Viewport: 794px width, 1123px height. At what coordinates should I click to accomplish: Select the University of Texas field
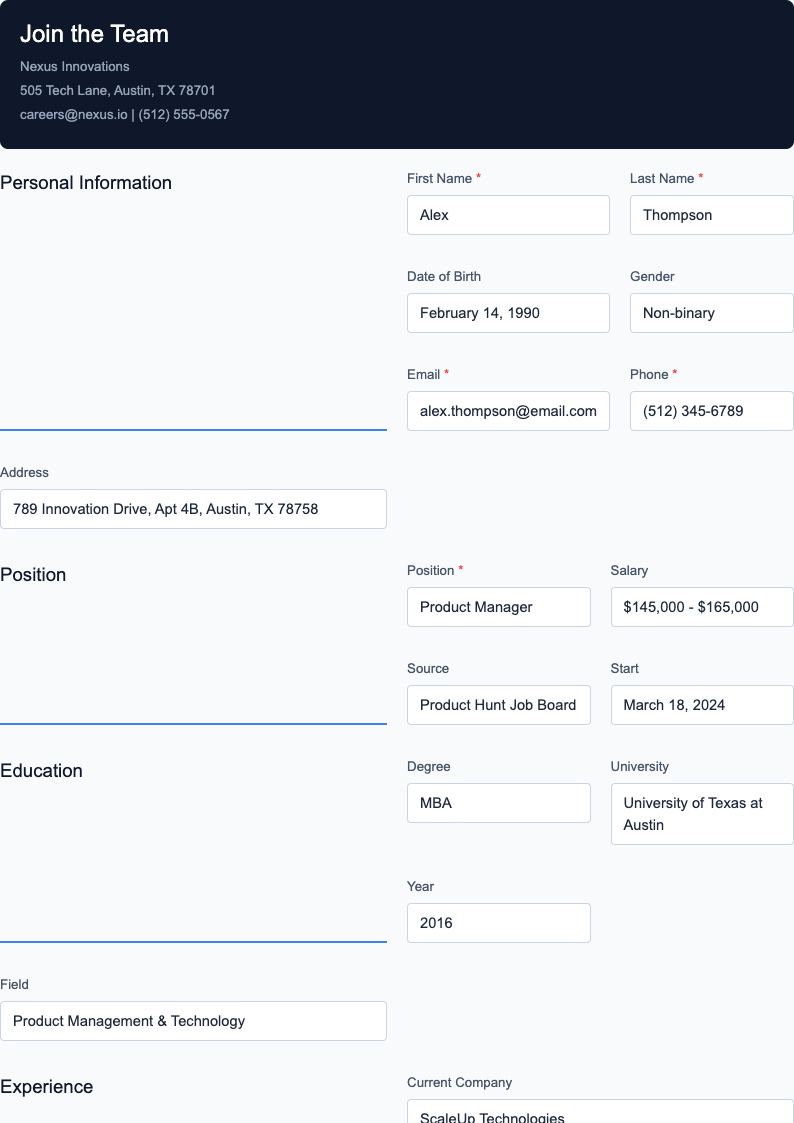pyautogui.click(x=701, y=814)
